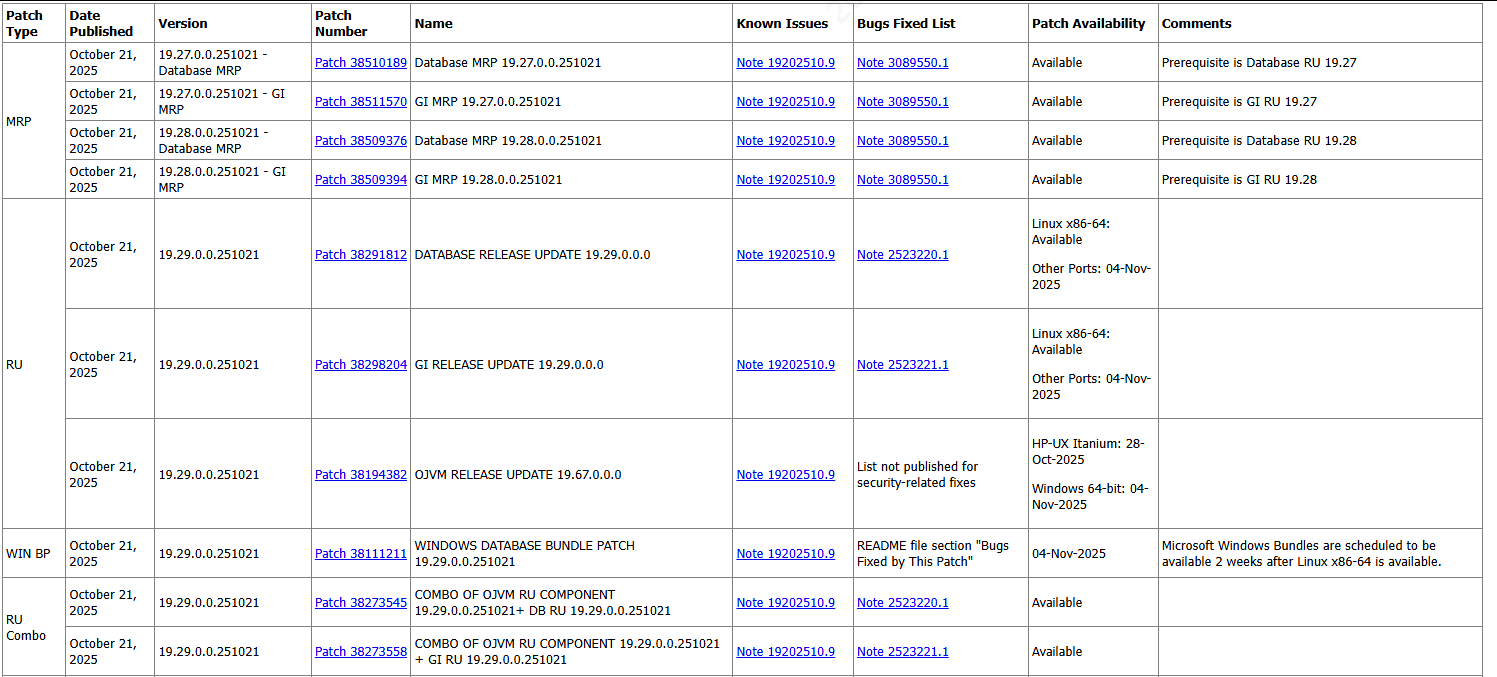Viewport: 1497px width, 677px height.
Task: Open Known Issues note for GI RELEASE UPDATE row
Action: point(786,365)
